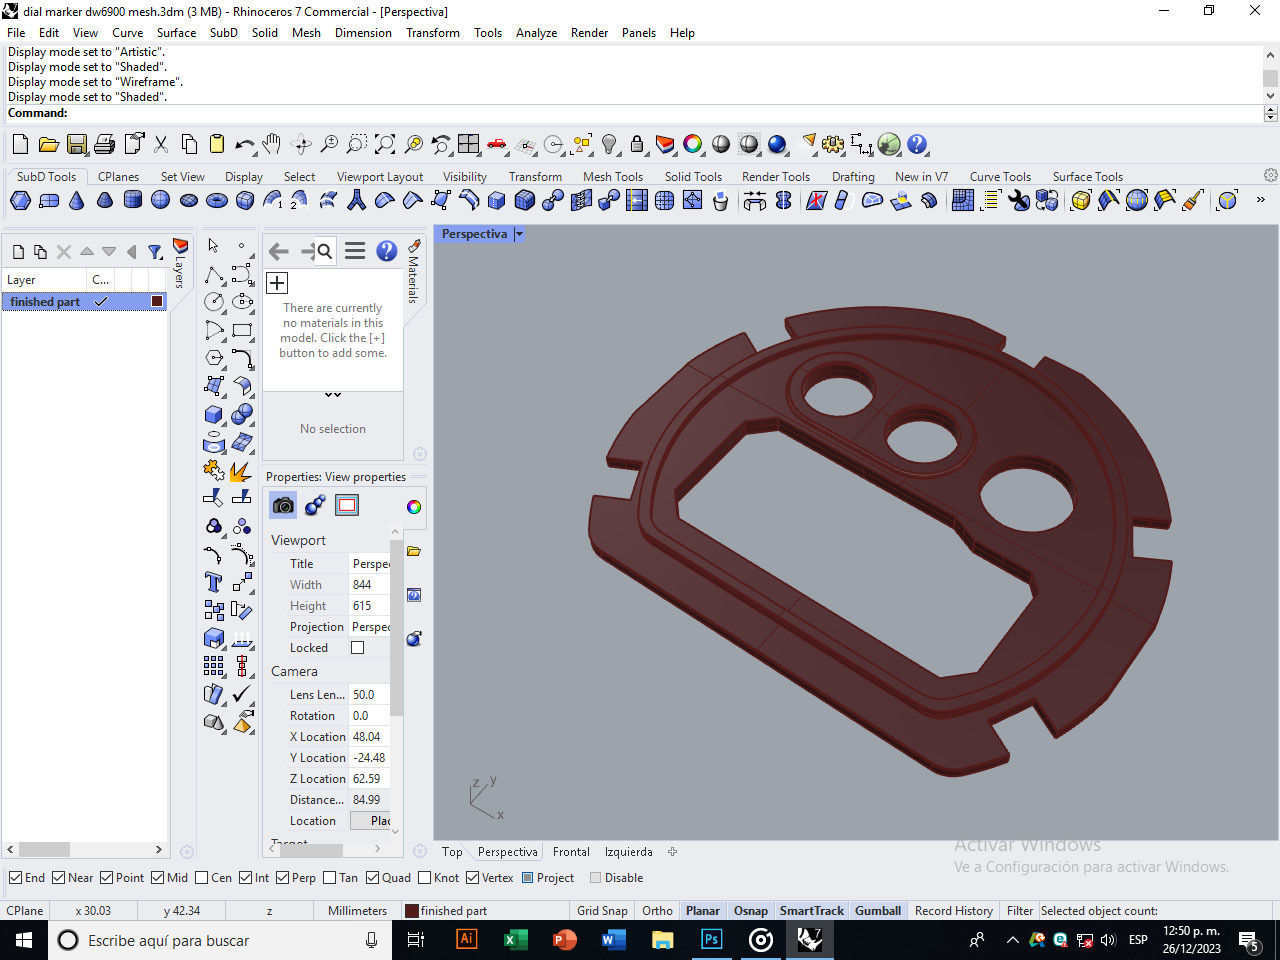
Task: Click the checkmark Check objects icon in sidebar
Action: [x=242, y=693]
